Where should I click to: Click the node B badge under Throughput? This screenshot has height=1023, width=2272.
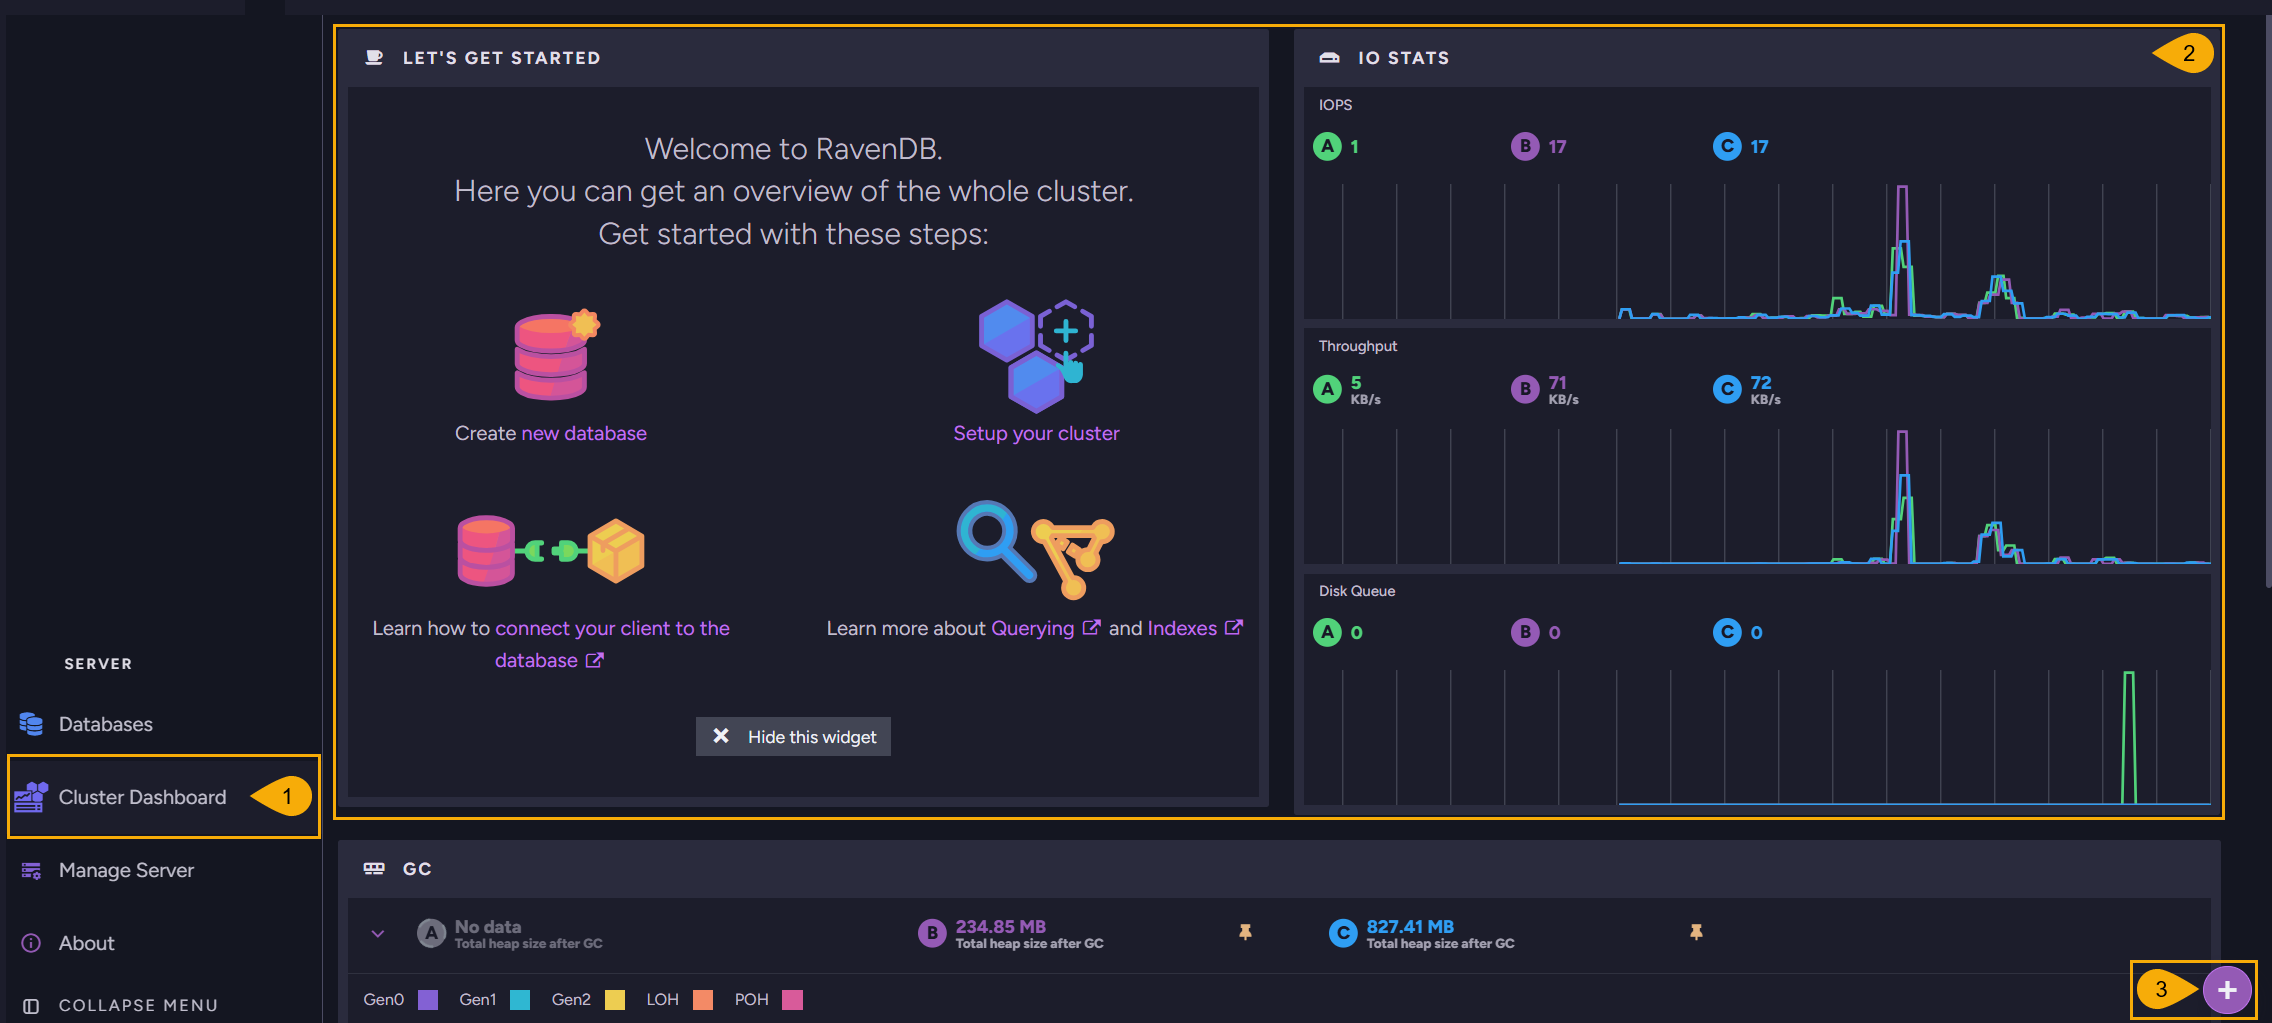[x=1525, y=389]
